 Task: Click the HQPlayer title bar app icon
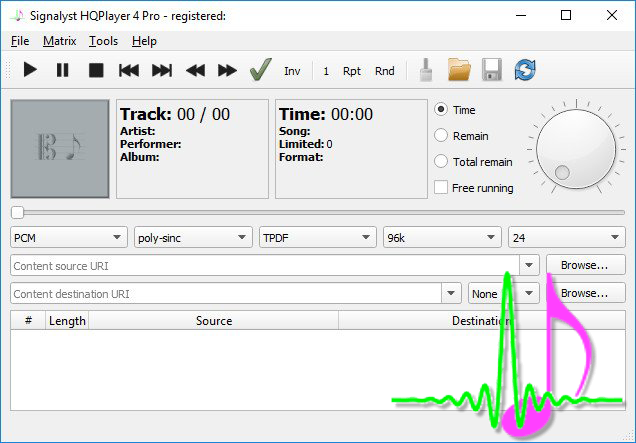[17, 16]
